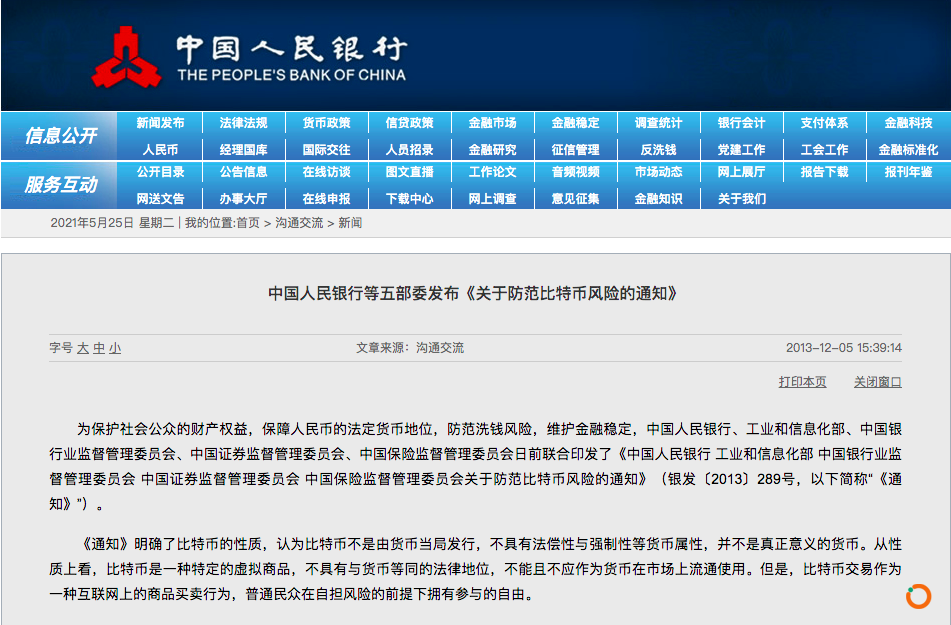Open the 公告信息 page
951x625 pixels.
(x=243, y=172)
